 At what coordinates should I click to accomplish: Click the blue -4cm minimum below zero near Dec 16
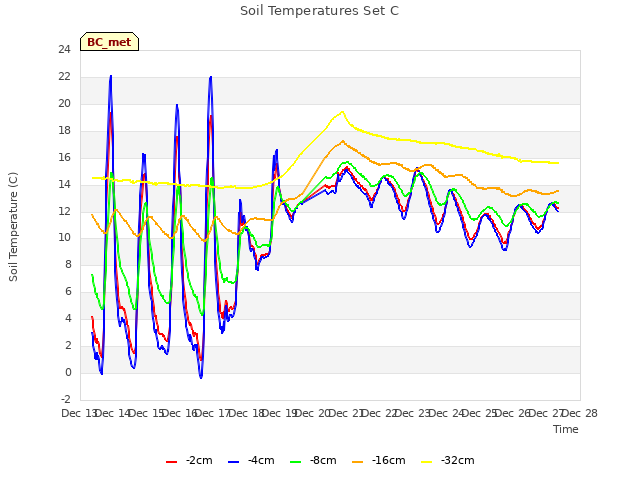[201, 377]
